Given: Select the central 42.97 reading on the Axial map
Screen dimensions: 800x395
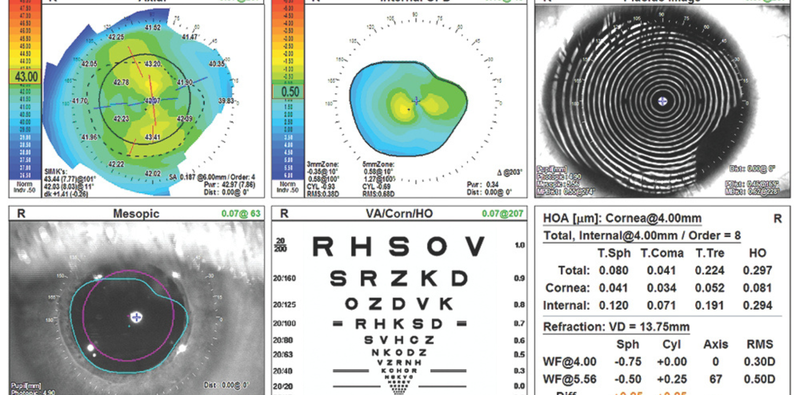Looking at the screenshot, I should [x=153, y=101].
